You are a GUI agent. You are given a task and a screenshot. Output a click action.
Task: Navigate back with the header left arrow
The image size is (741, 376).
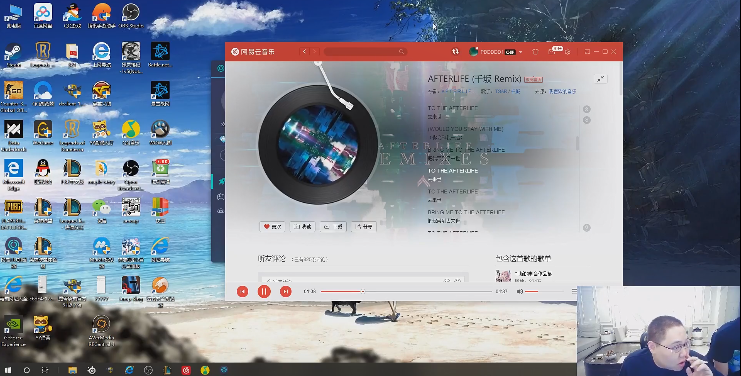304,51
